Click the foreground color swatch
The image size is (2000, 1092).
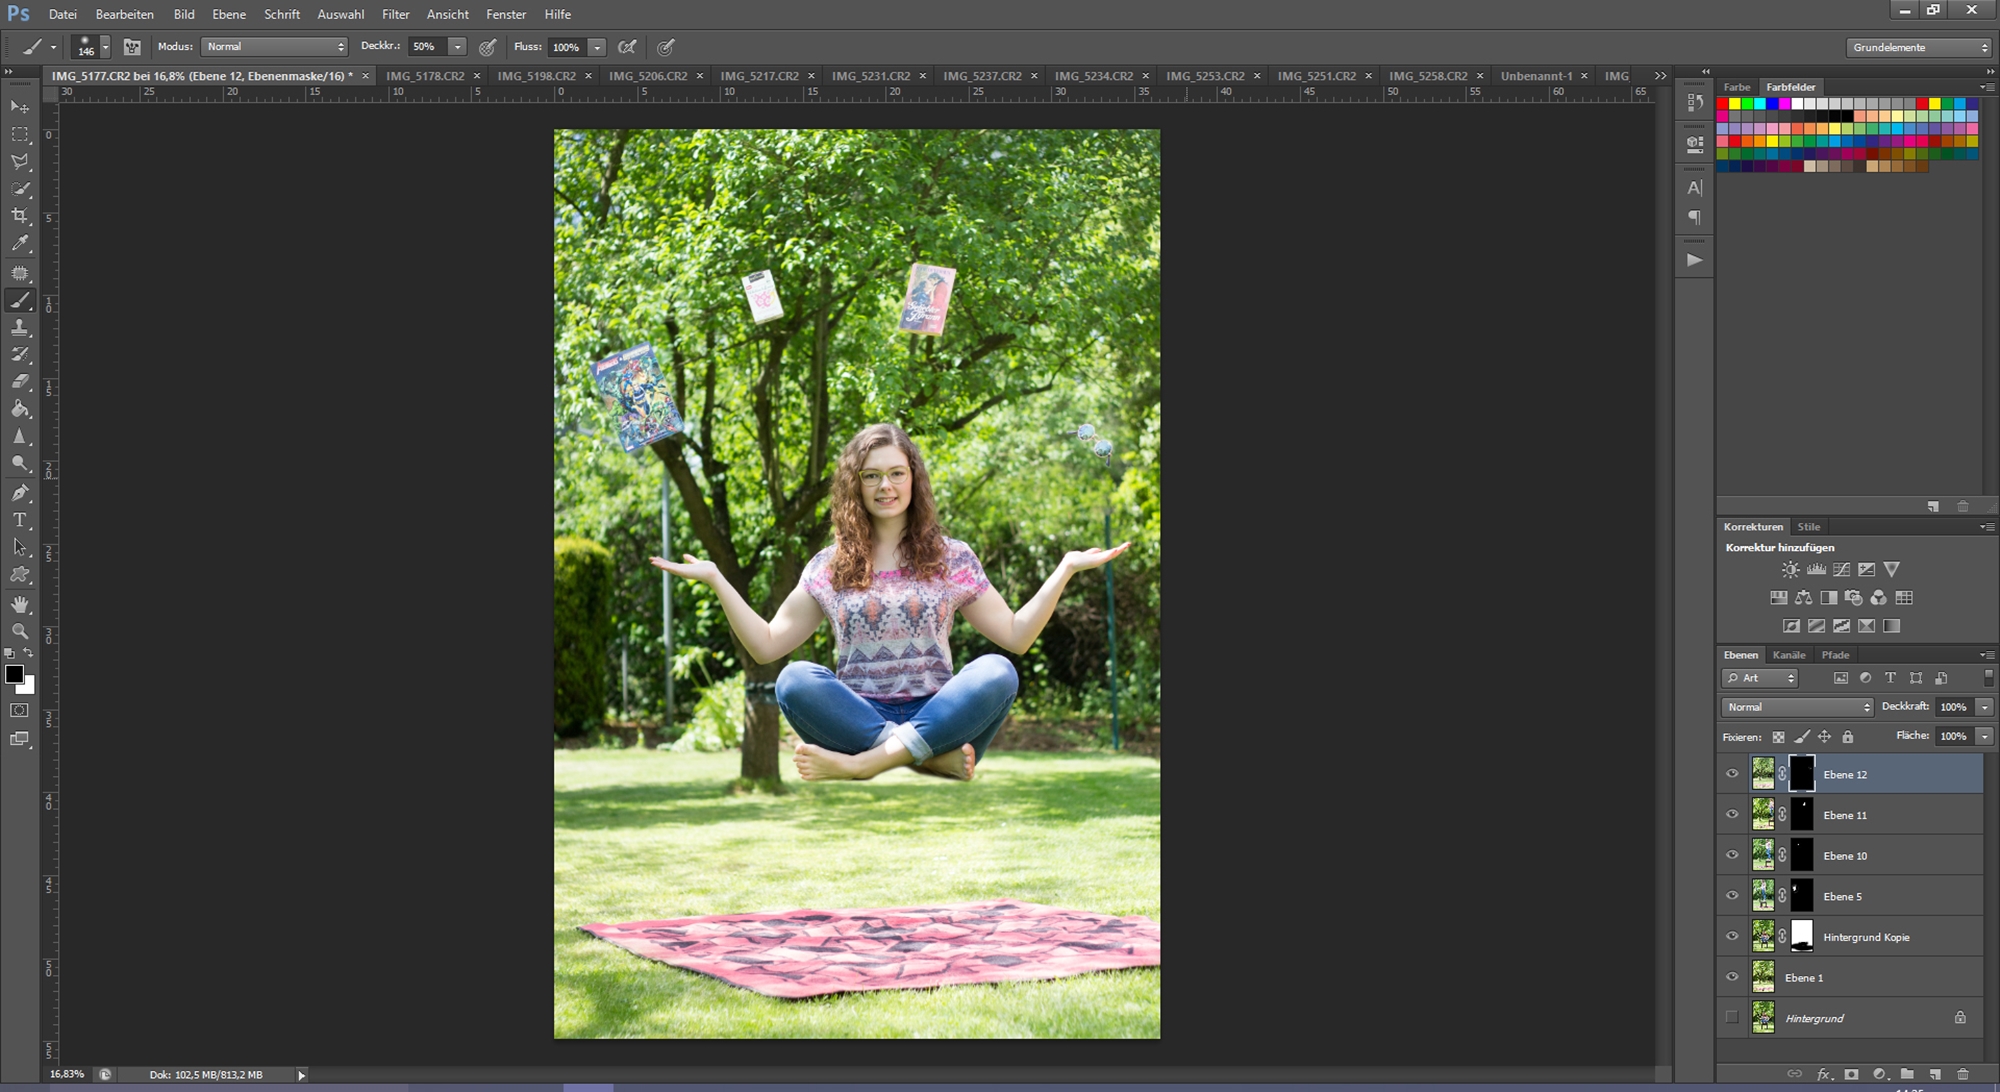[14, 675]
